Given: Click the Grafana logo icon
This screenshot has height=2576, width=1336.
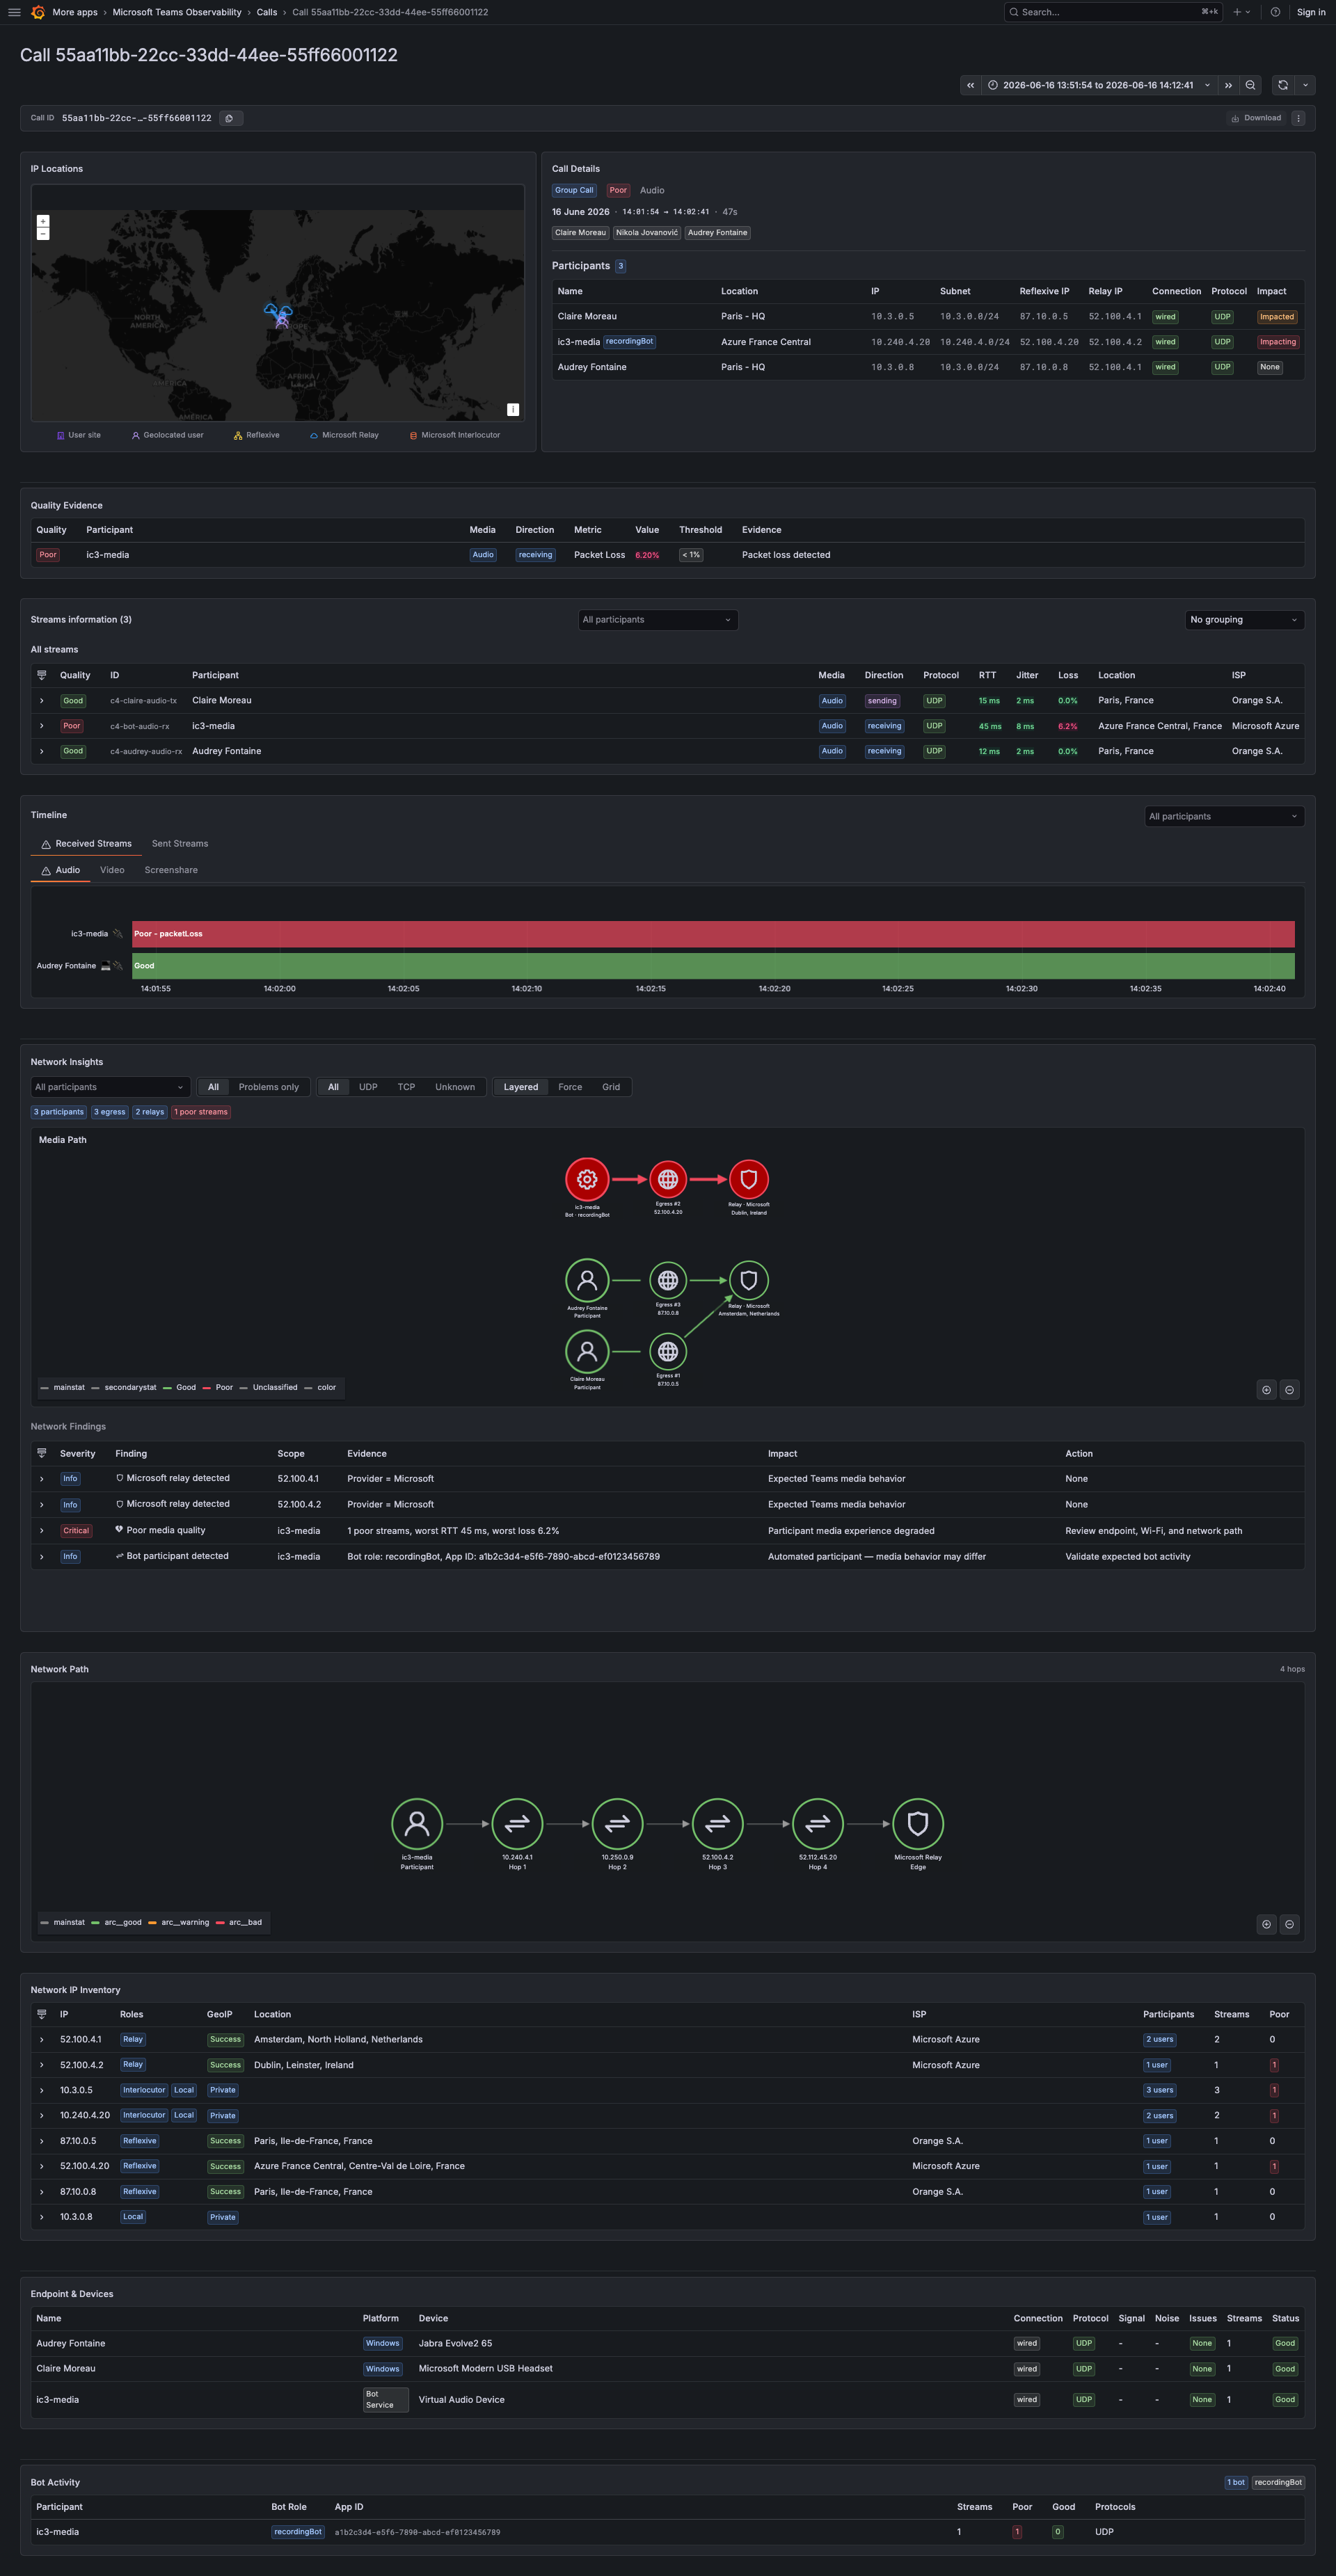Looking at the screenshot, I should coord(38,12).
